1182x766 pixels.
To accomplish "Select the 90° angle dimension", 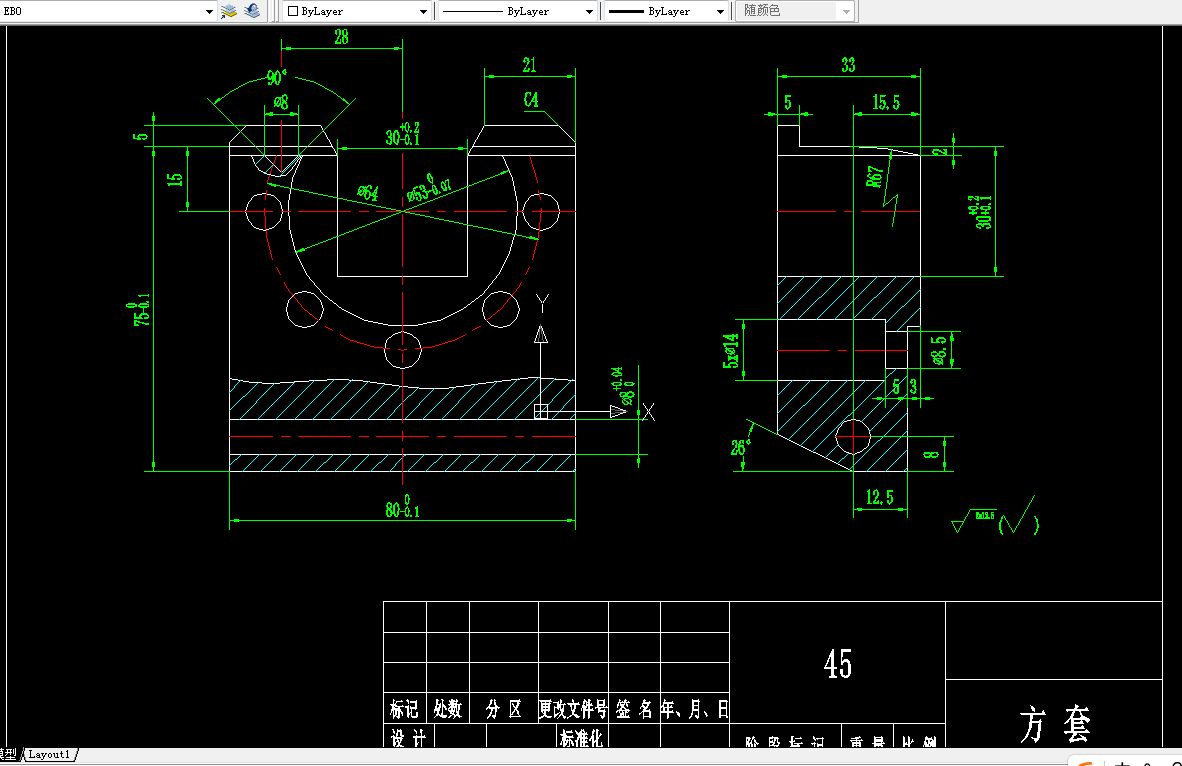I will pyautogui.click(x=276, y=78).
